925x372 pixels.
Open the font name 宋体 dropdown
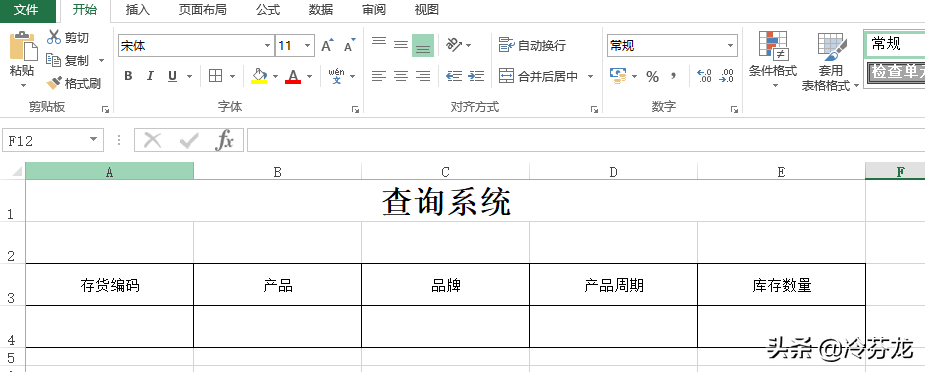tap(268, 46)
